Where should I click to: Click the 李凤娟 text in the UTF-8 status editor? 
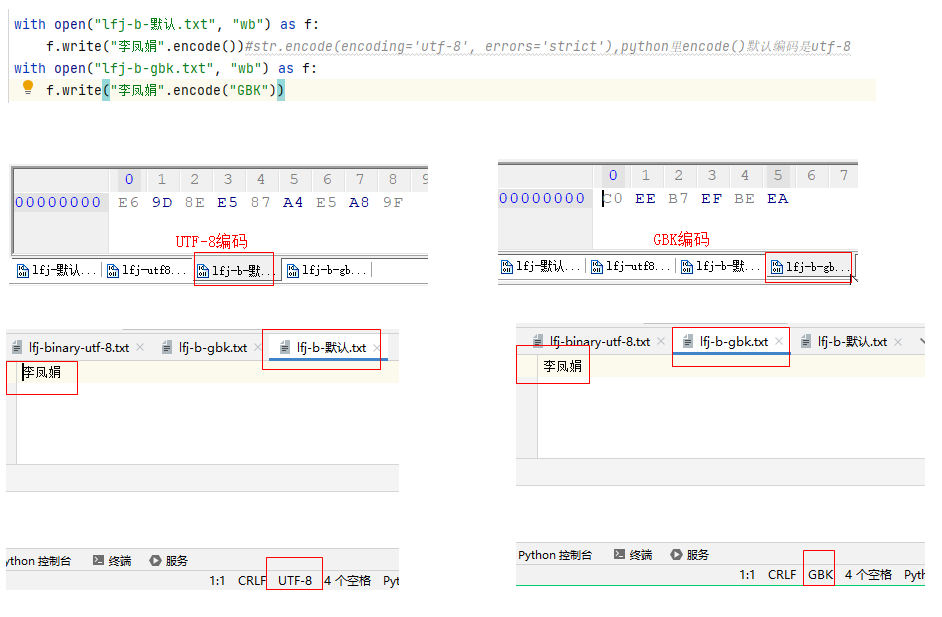pyautogui.click(x=42, y=372)
